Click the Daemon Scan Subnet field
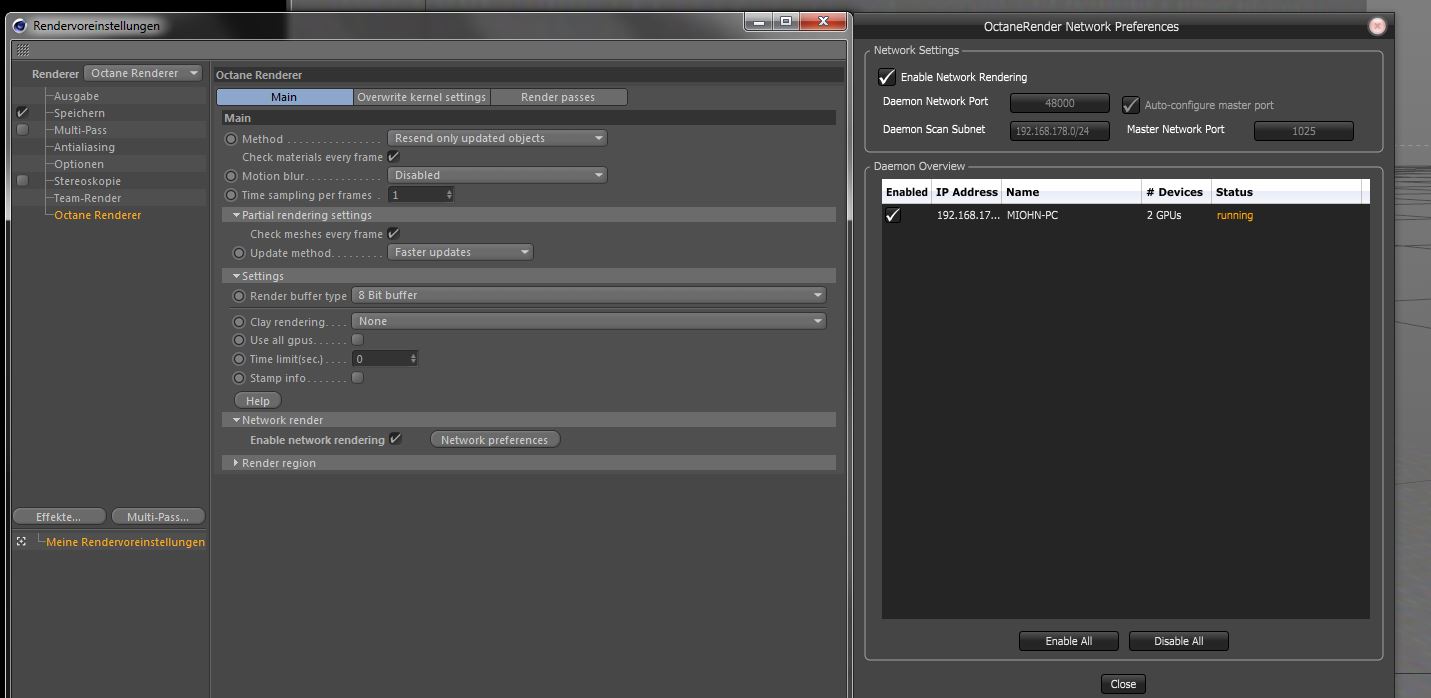The height and width of the screenshot is (698, 1431). point(1060,131)
